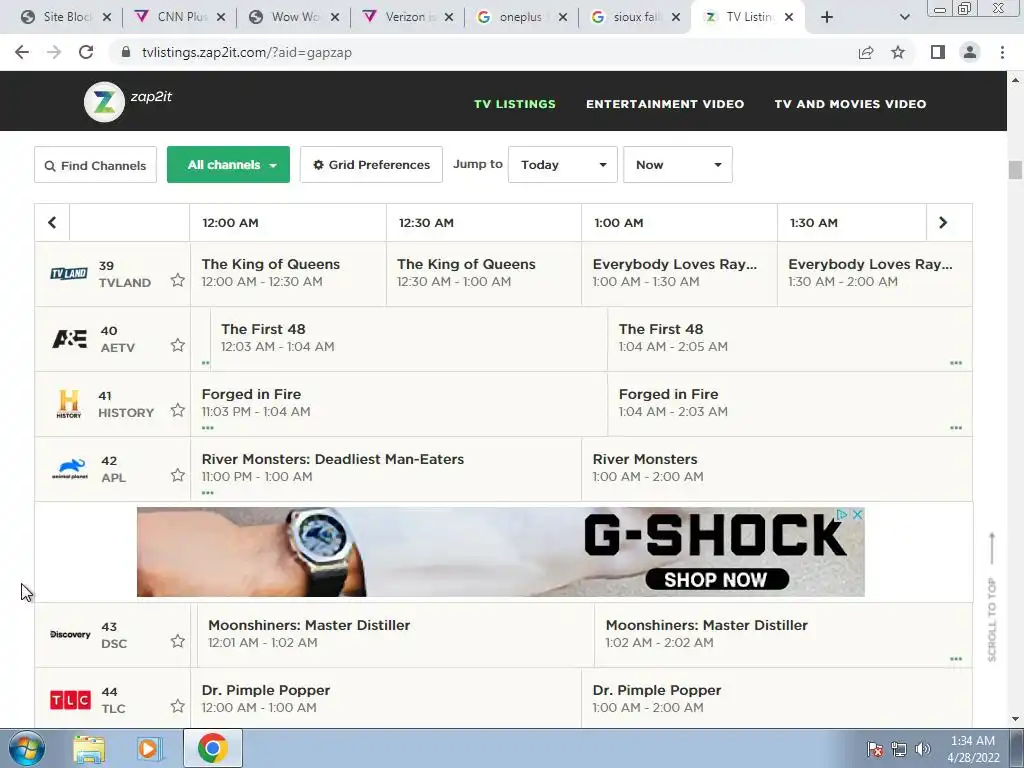Favorite APL channel with star toggle
This screenshot has height=768, width=1024.
[x=178, y=475]
